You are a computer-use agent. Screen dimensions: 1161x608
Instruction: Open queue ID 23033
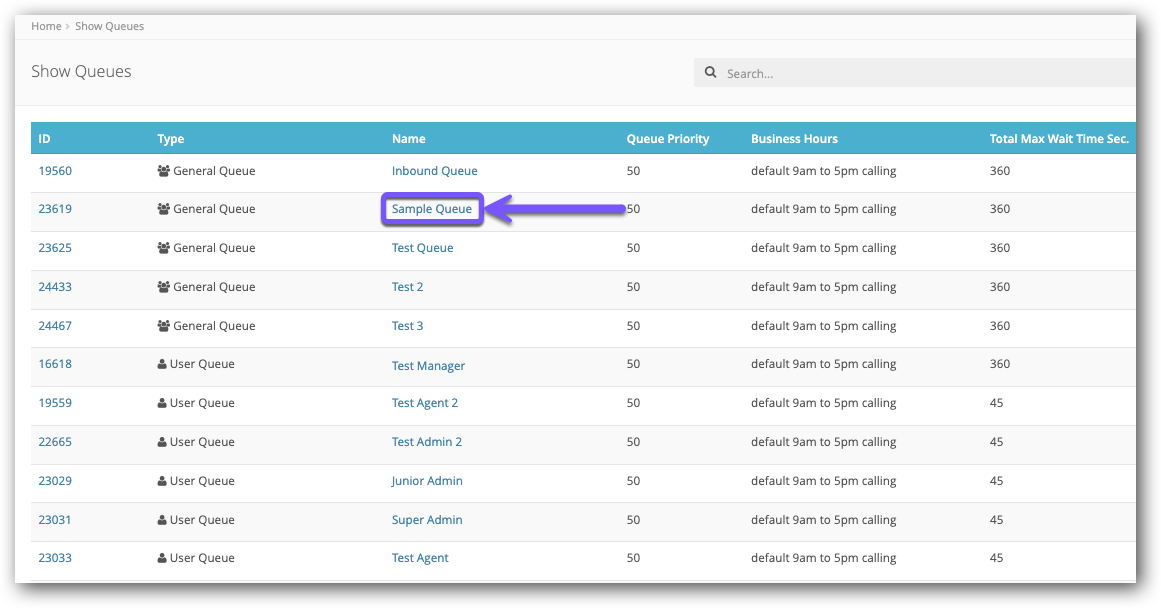coord(55,558)
